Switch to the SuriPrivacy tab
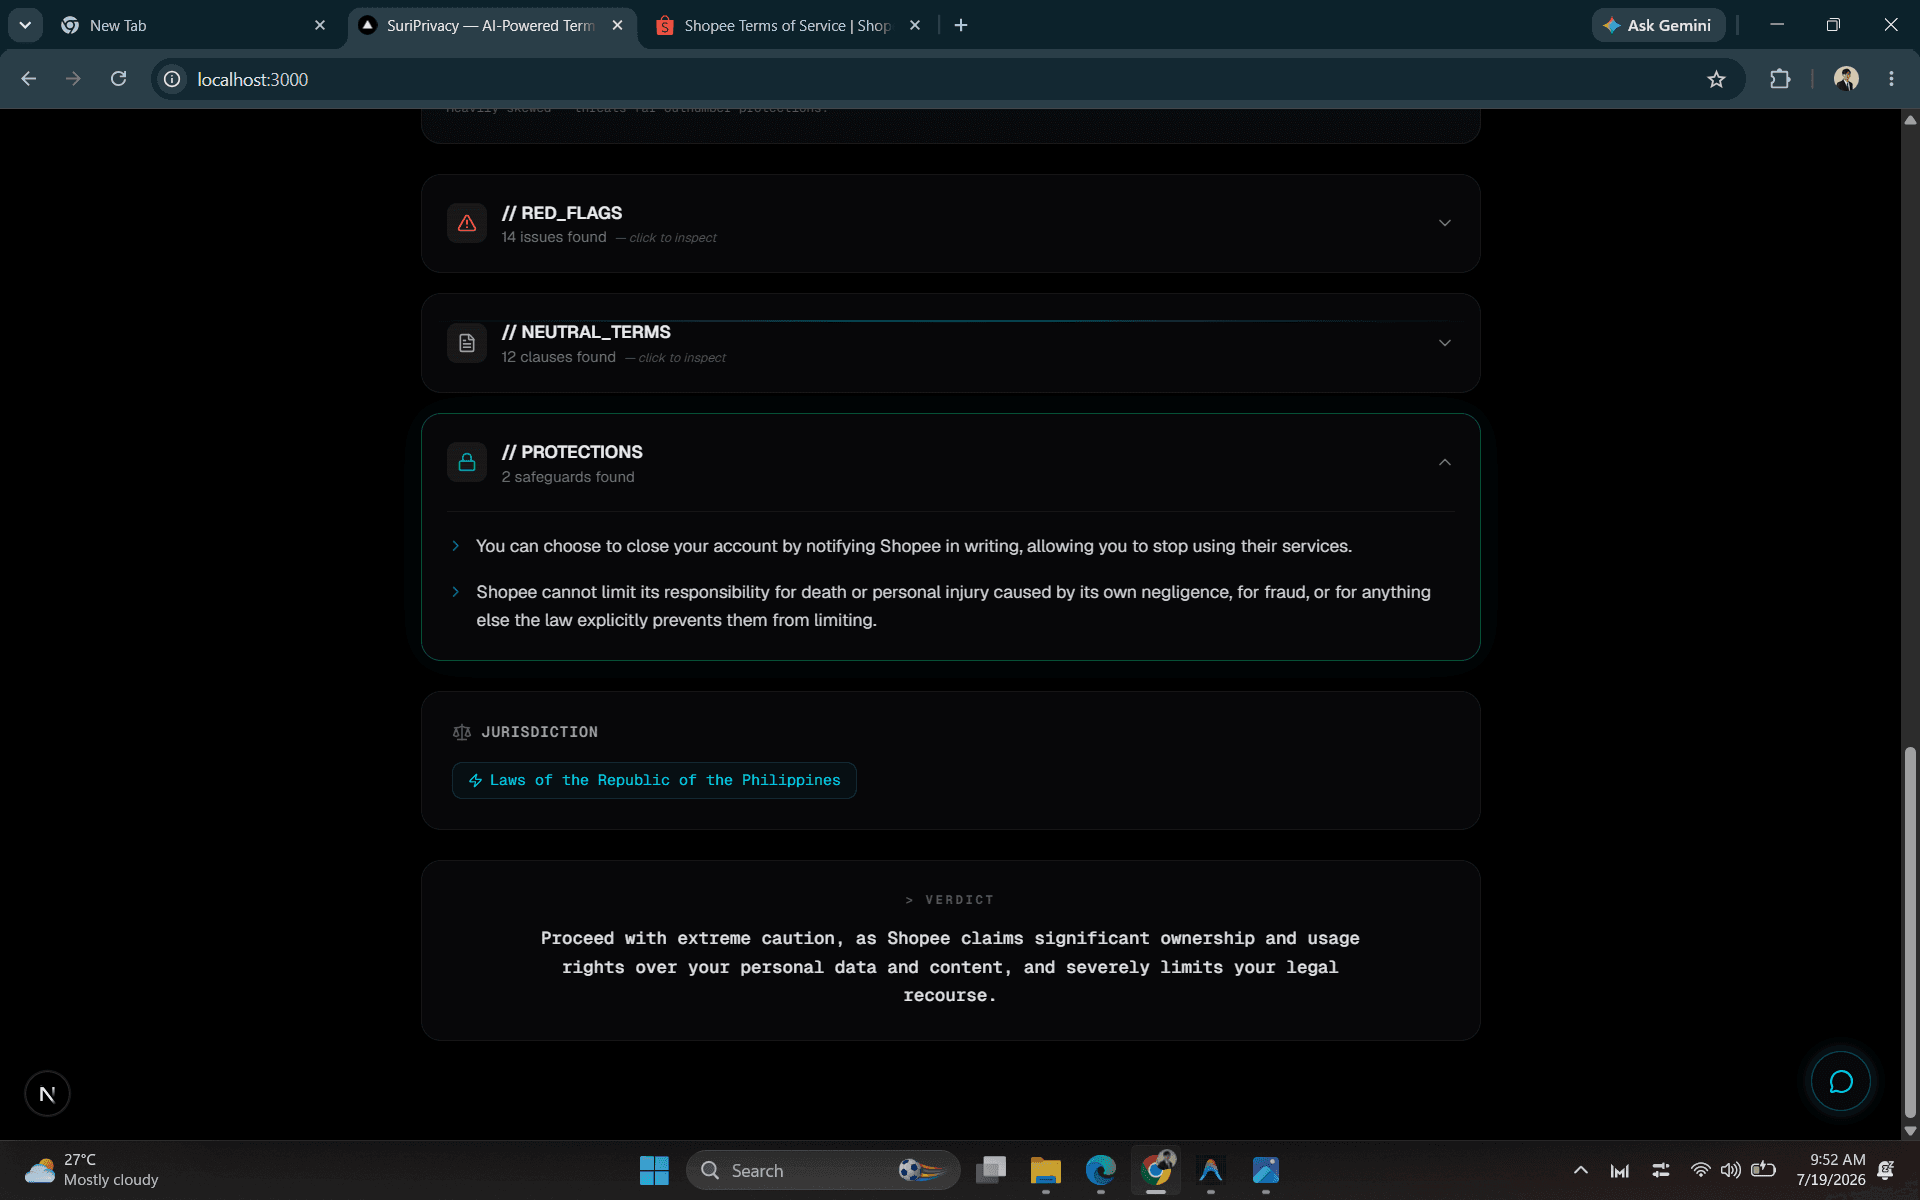 tap(492, 25)
